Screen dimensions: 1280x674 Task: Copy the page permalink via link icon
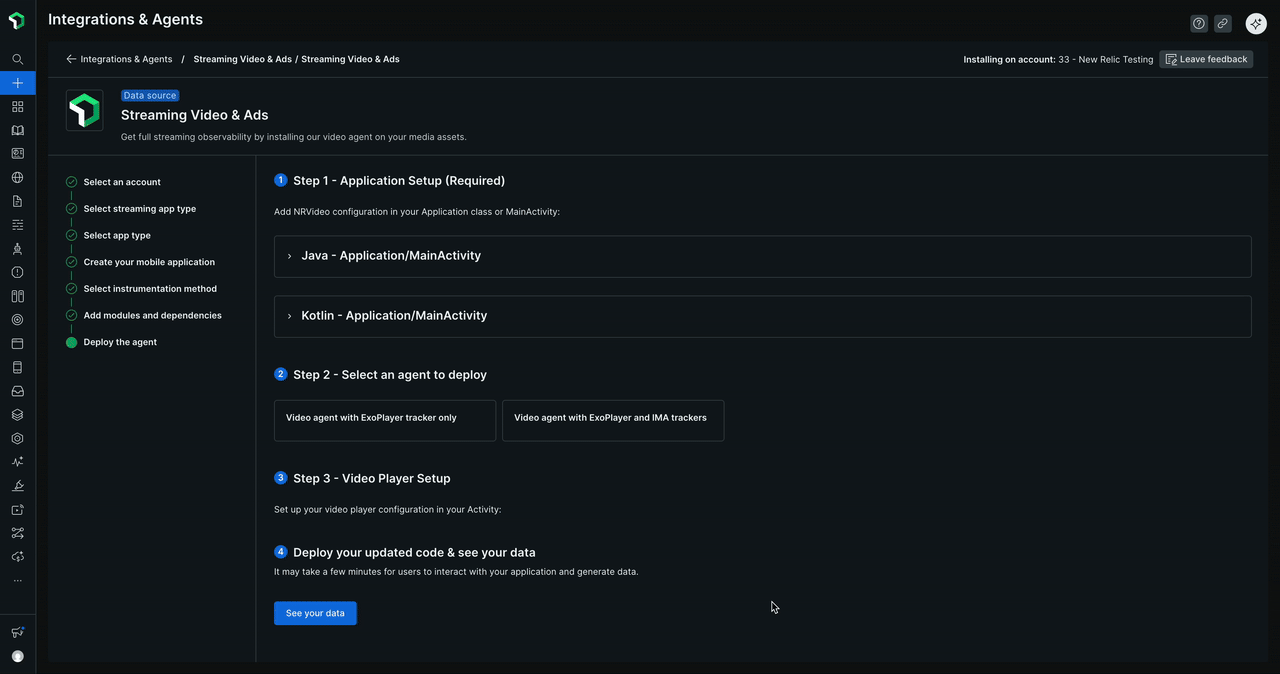point(1222,23)
